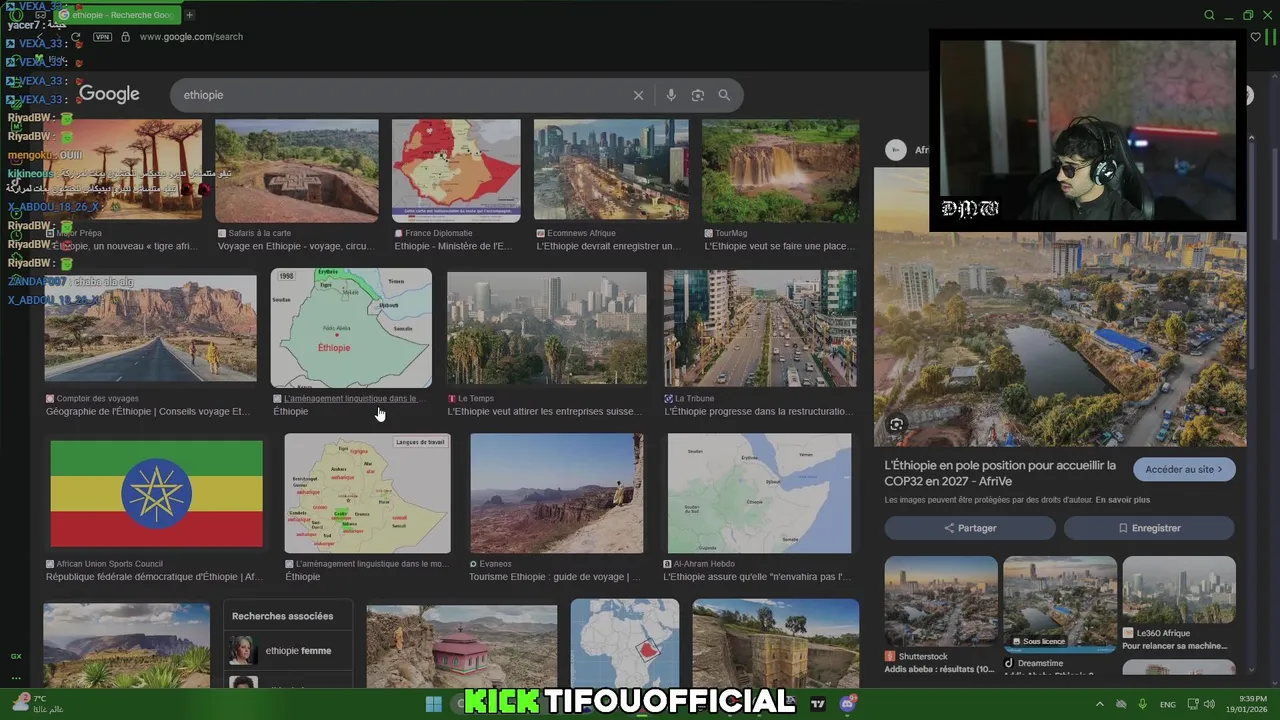This screenshot has height=720, width=1280.
Task: Open Al-Ahram Hebdo map image
Action: coord(760,494)
